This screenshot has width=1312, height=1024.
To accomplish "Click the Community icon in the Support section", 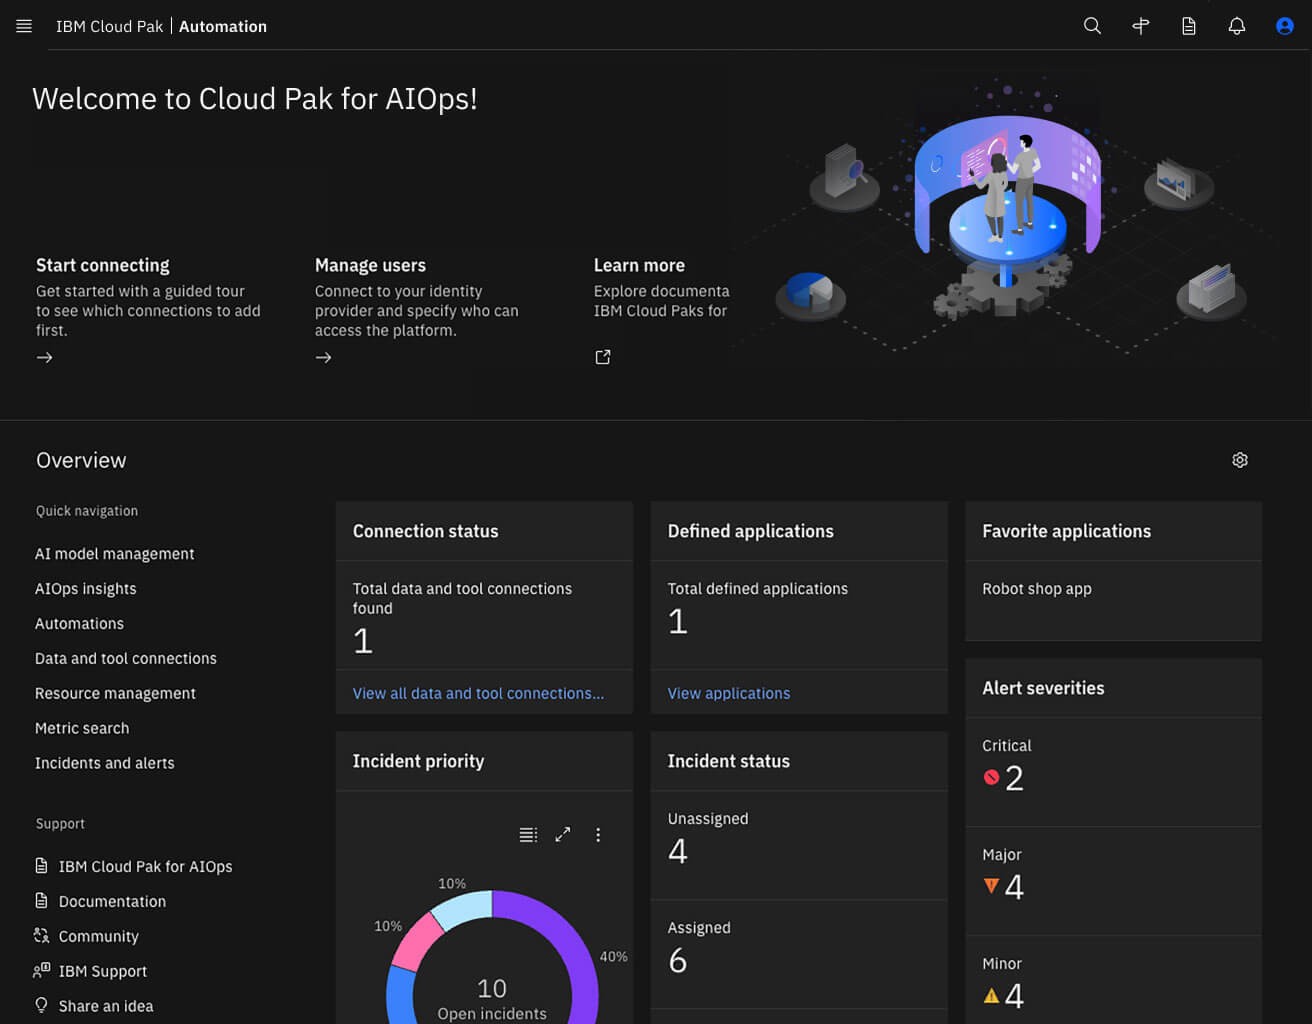I will [x=40, y=936].
